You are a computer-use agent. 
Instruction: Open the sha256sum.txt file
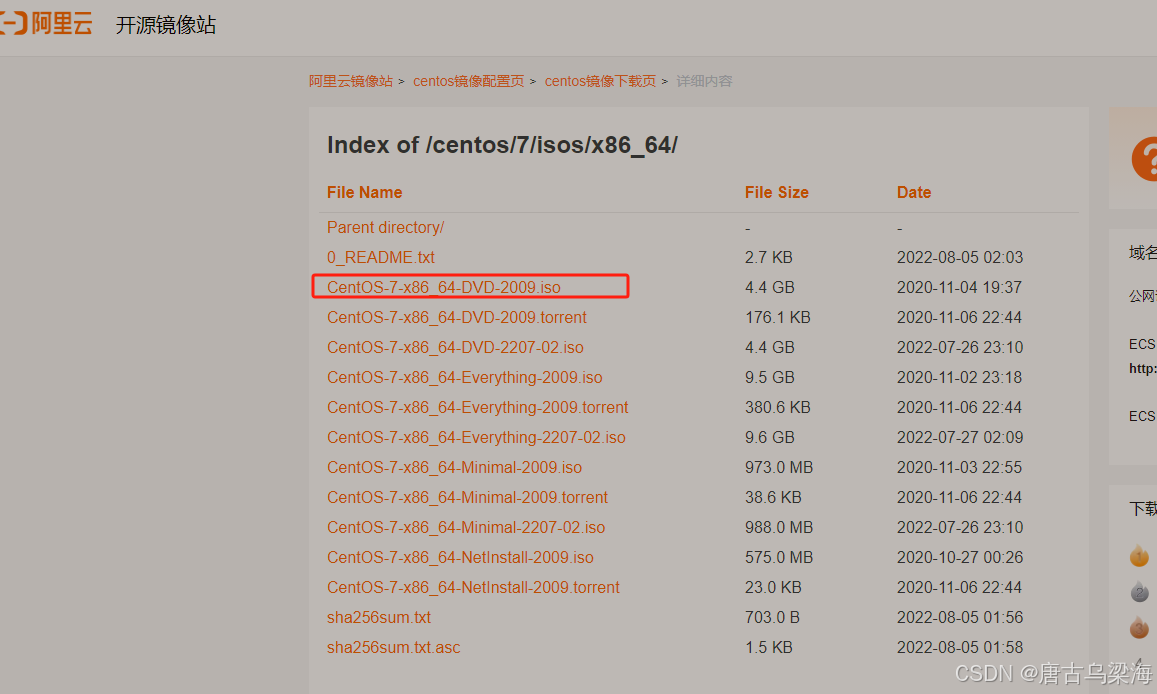click(379, 617)
